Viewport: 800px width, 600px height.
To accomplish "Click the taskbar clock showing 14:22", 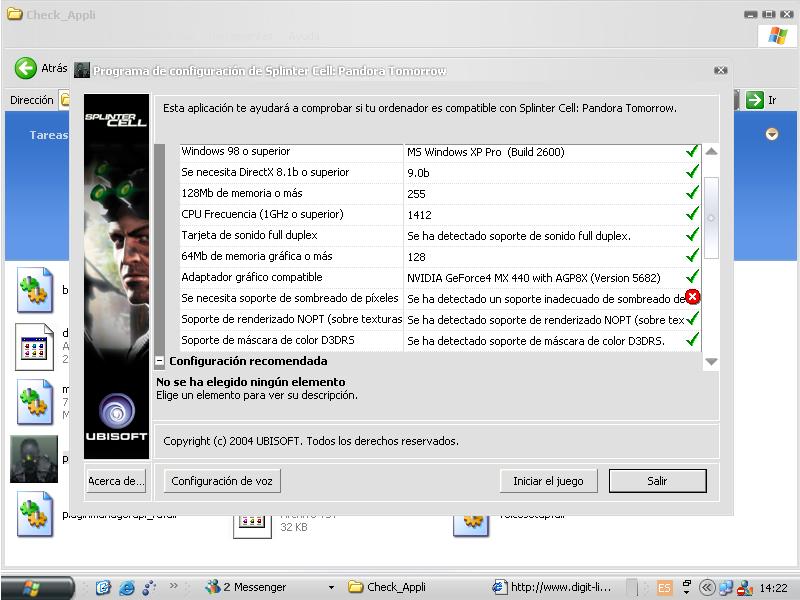I will [773, 588].
